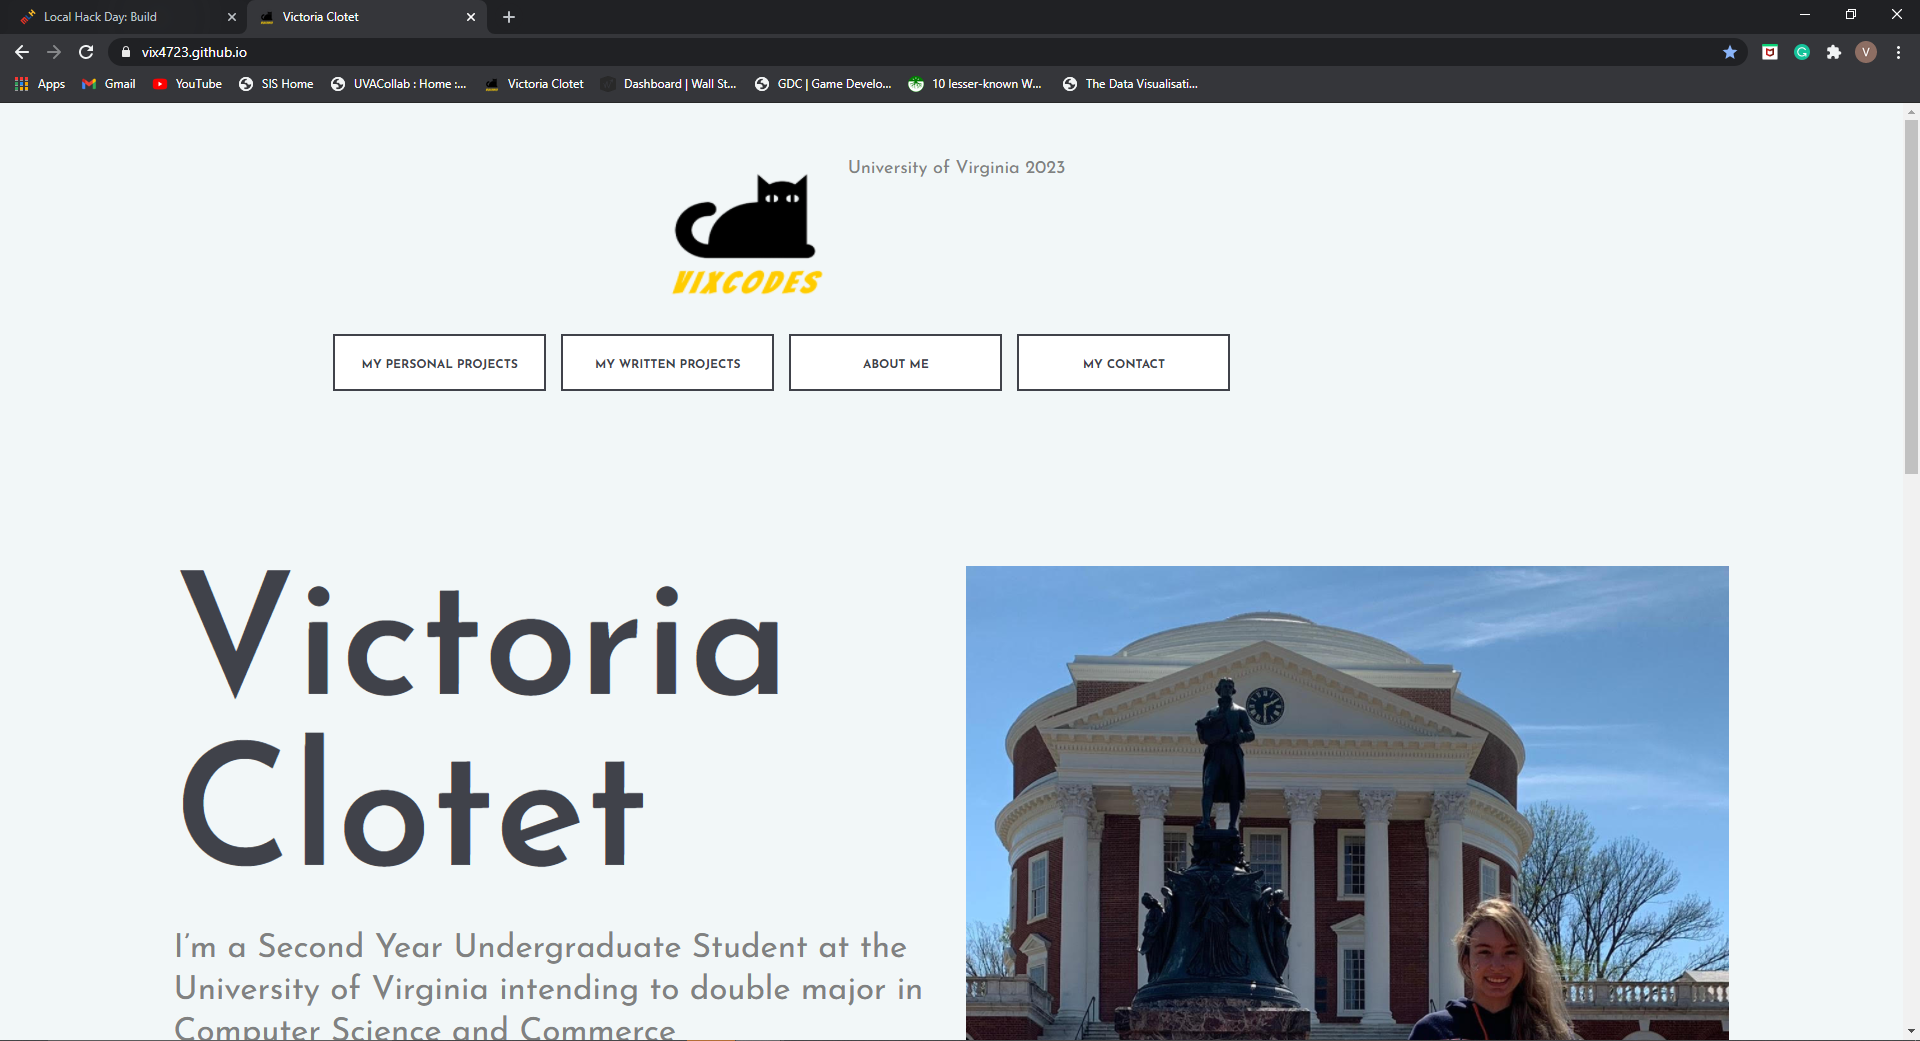Minimize the Chrome window
Viewport: 1920px width, 1041px height.
tap(1805, 15)
